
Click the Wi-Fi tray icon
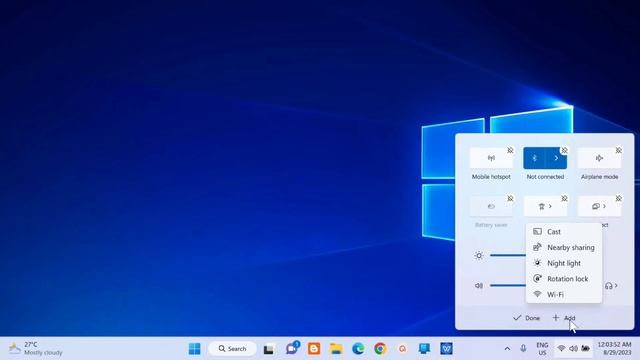[561, 349]
